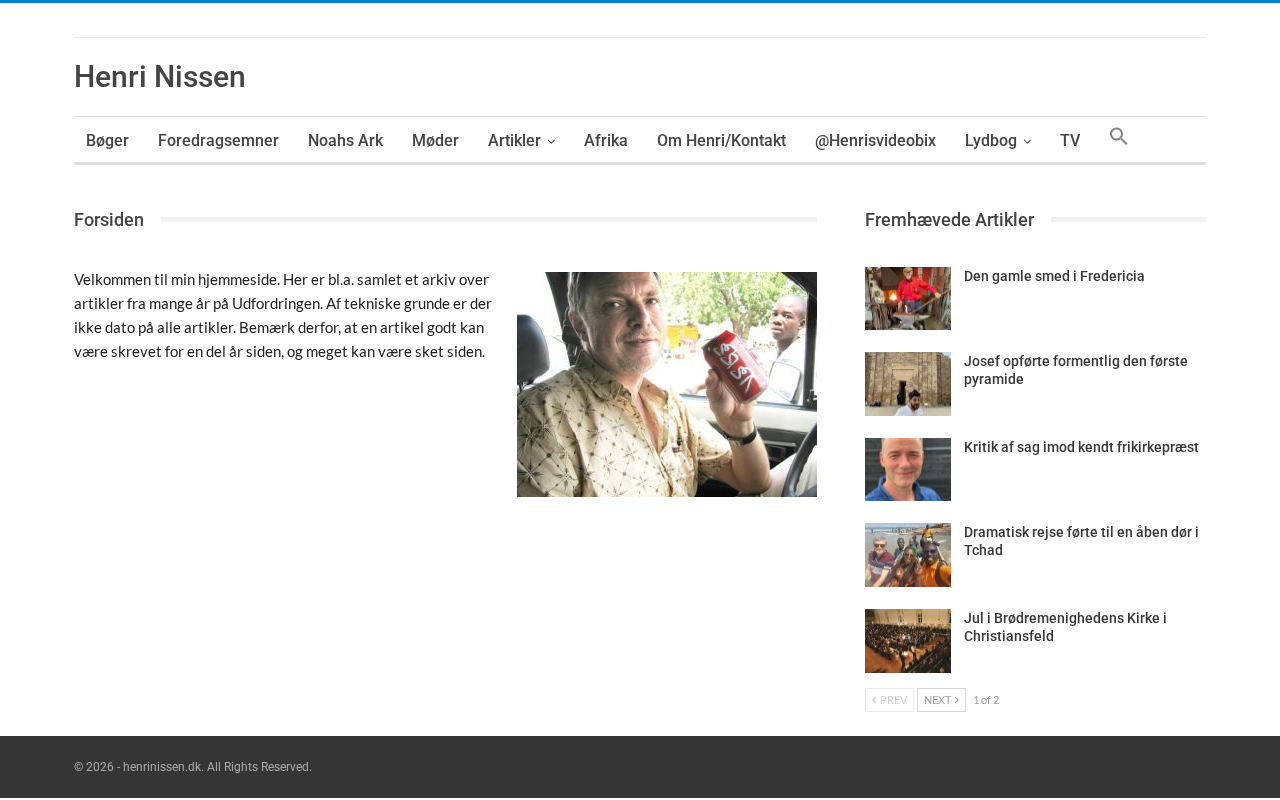Click the Prev pagination button
1280x800 pixels.
point(889,700)
